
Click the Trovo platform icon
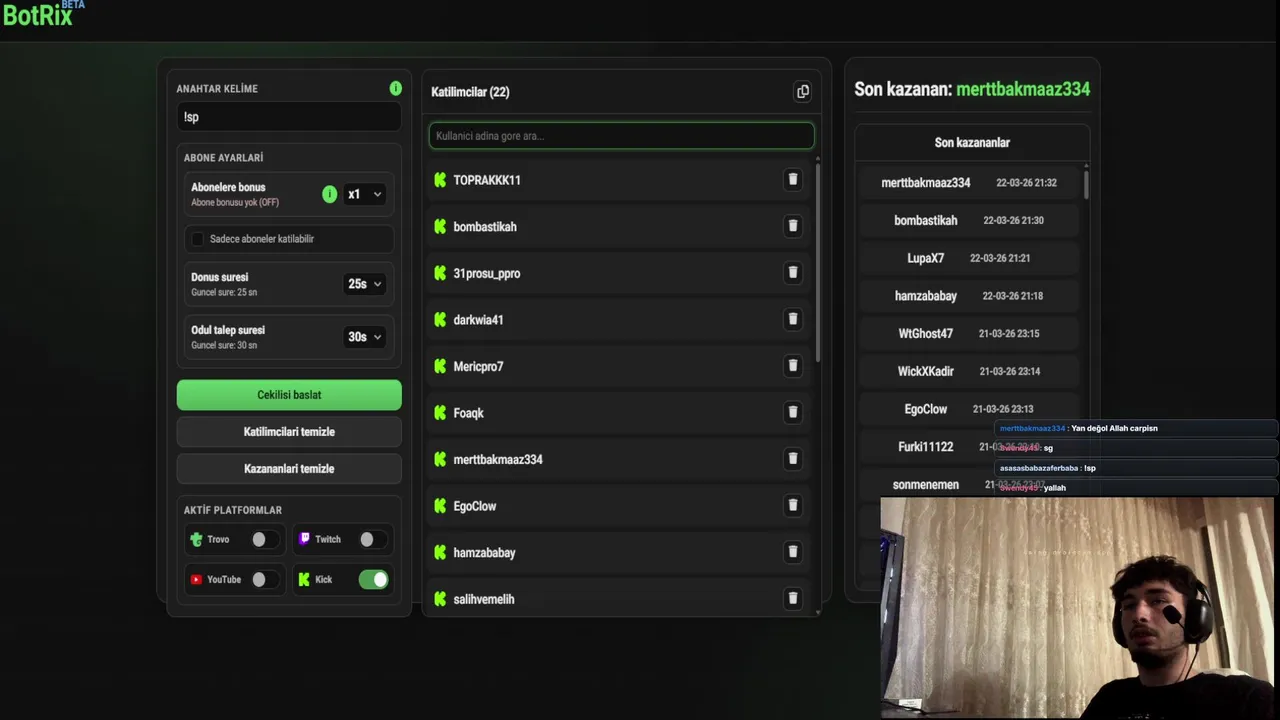click(196, 539)
